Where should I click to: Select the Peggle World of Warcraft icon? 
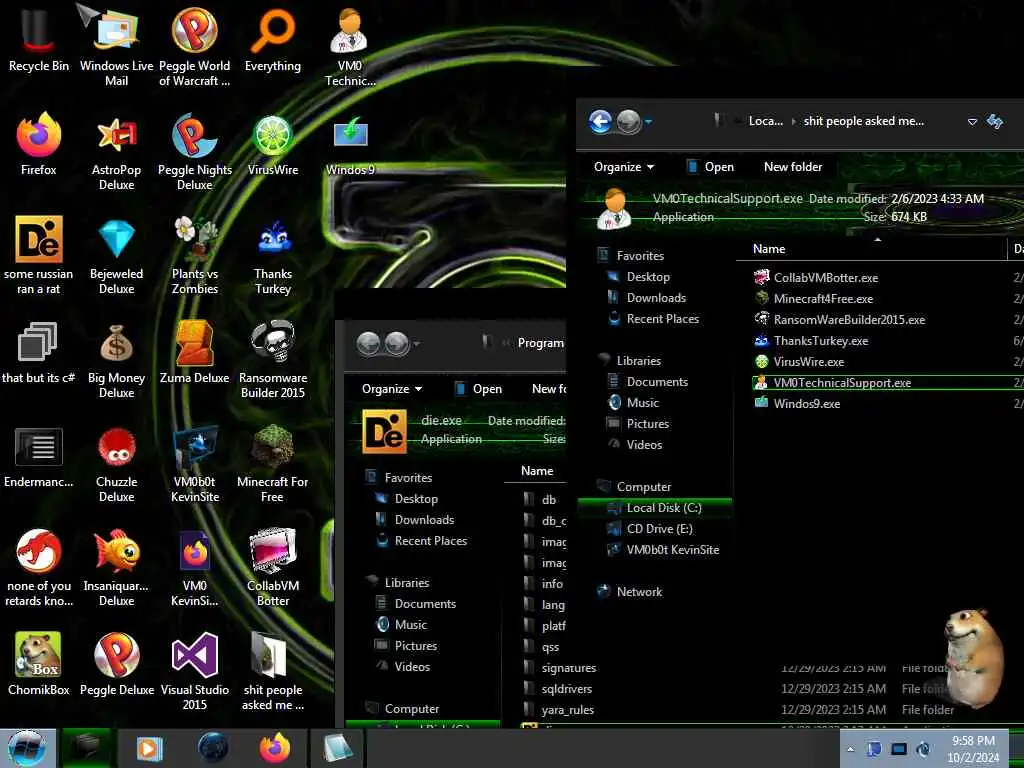[x=195, y=46]
